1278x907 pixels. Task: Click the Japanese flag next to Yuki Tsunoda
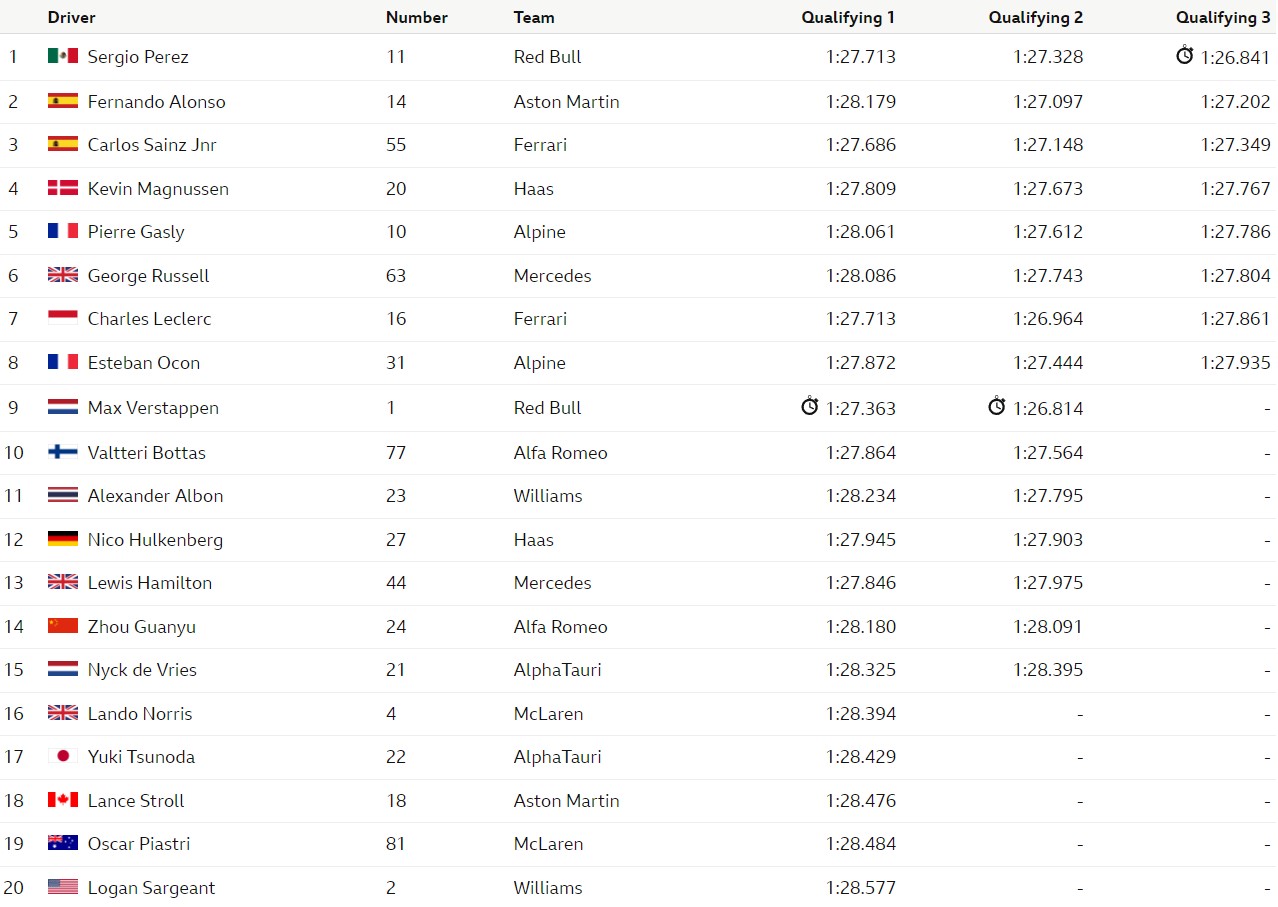63,756
